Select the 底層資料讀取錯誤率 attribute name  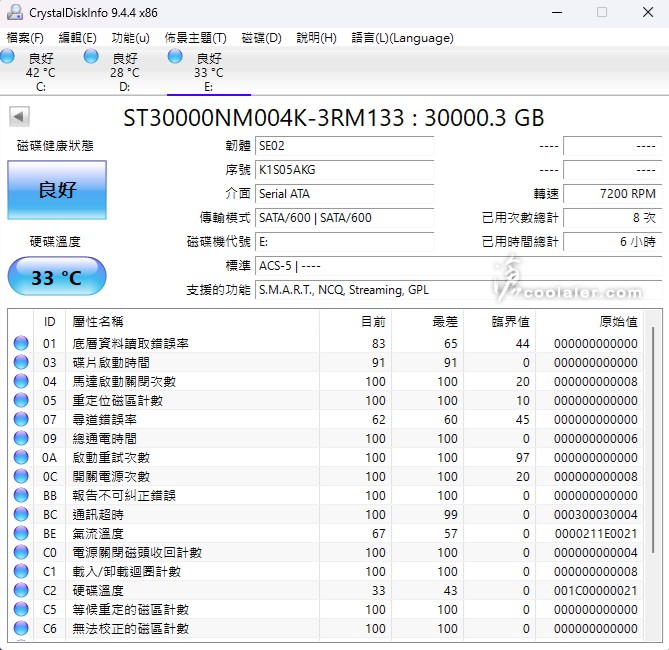131,343
